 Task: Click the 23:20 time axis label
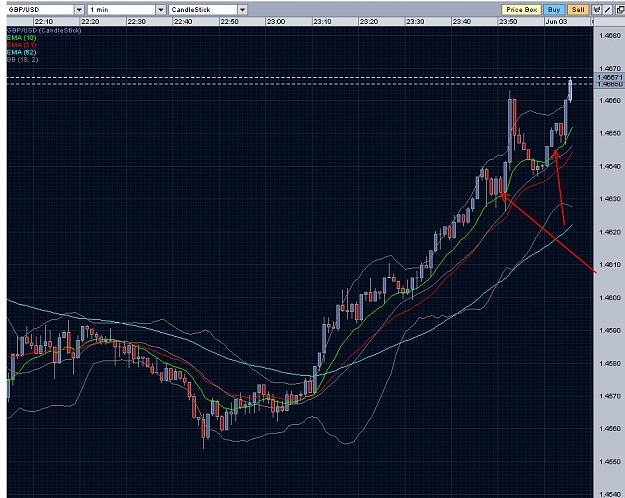click(369, 22)
